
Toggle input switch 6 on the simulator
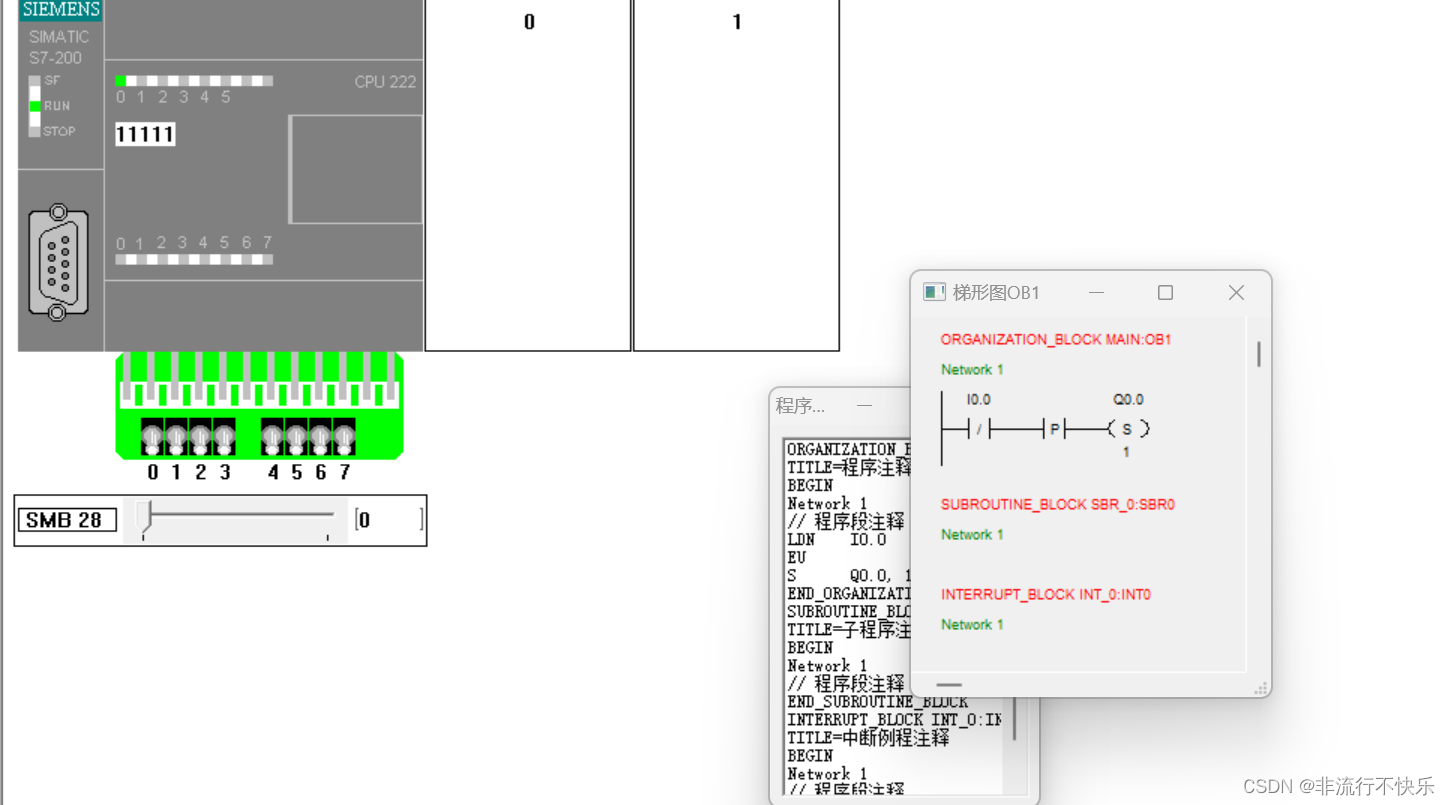click(x=320, y=437)
